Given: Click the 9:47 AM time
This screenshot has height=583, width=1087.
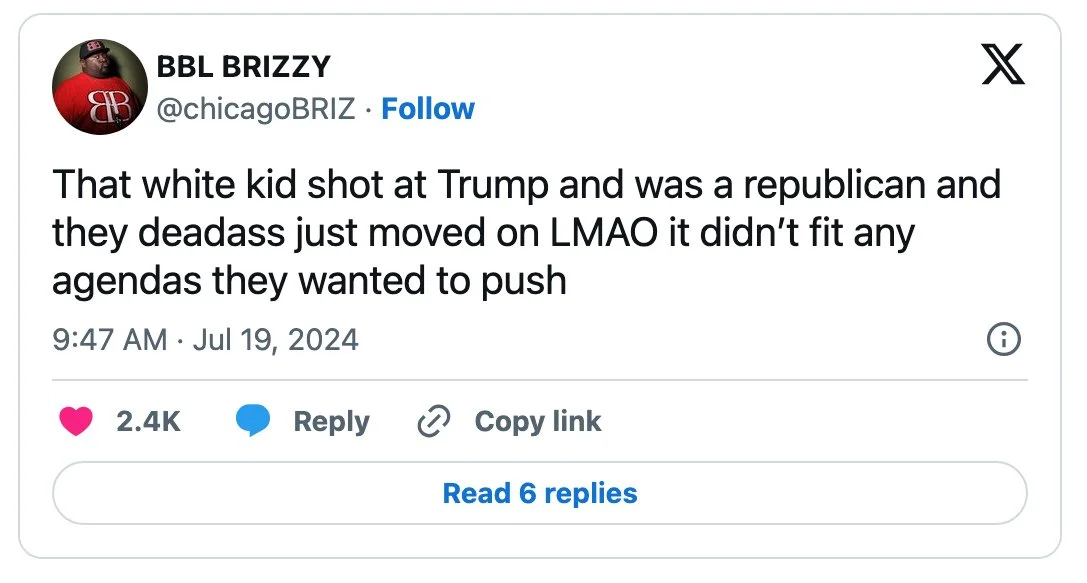Looking at the screenshot, I should pyautogui.click(x=109, y=340).
